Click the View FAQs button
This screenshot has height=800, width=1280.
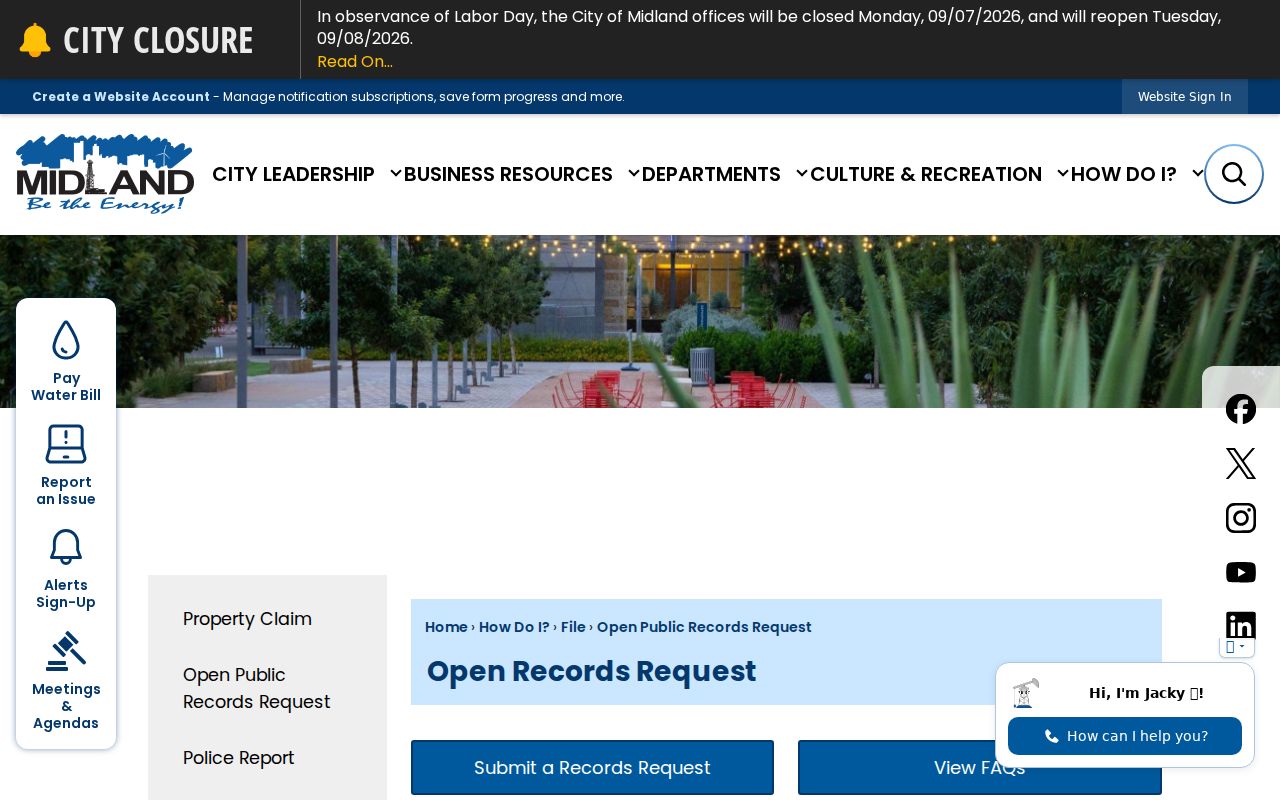pyautogui.click(x=980, y=768)
